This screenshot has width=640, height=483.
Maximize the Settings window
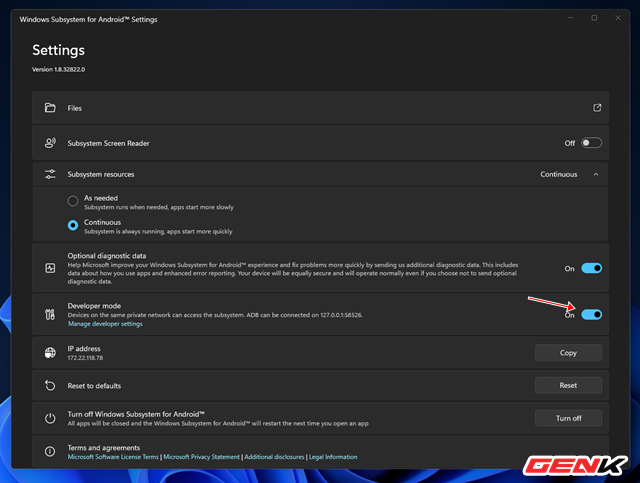coord(594,18)
